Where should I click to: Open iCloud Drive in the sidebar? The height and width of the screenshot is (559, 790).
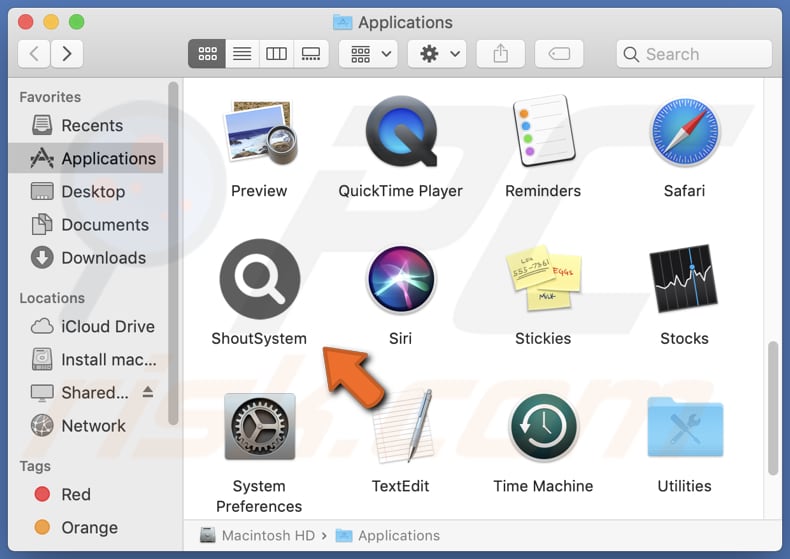pos(86,326)
